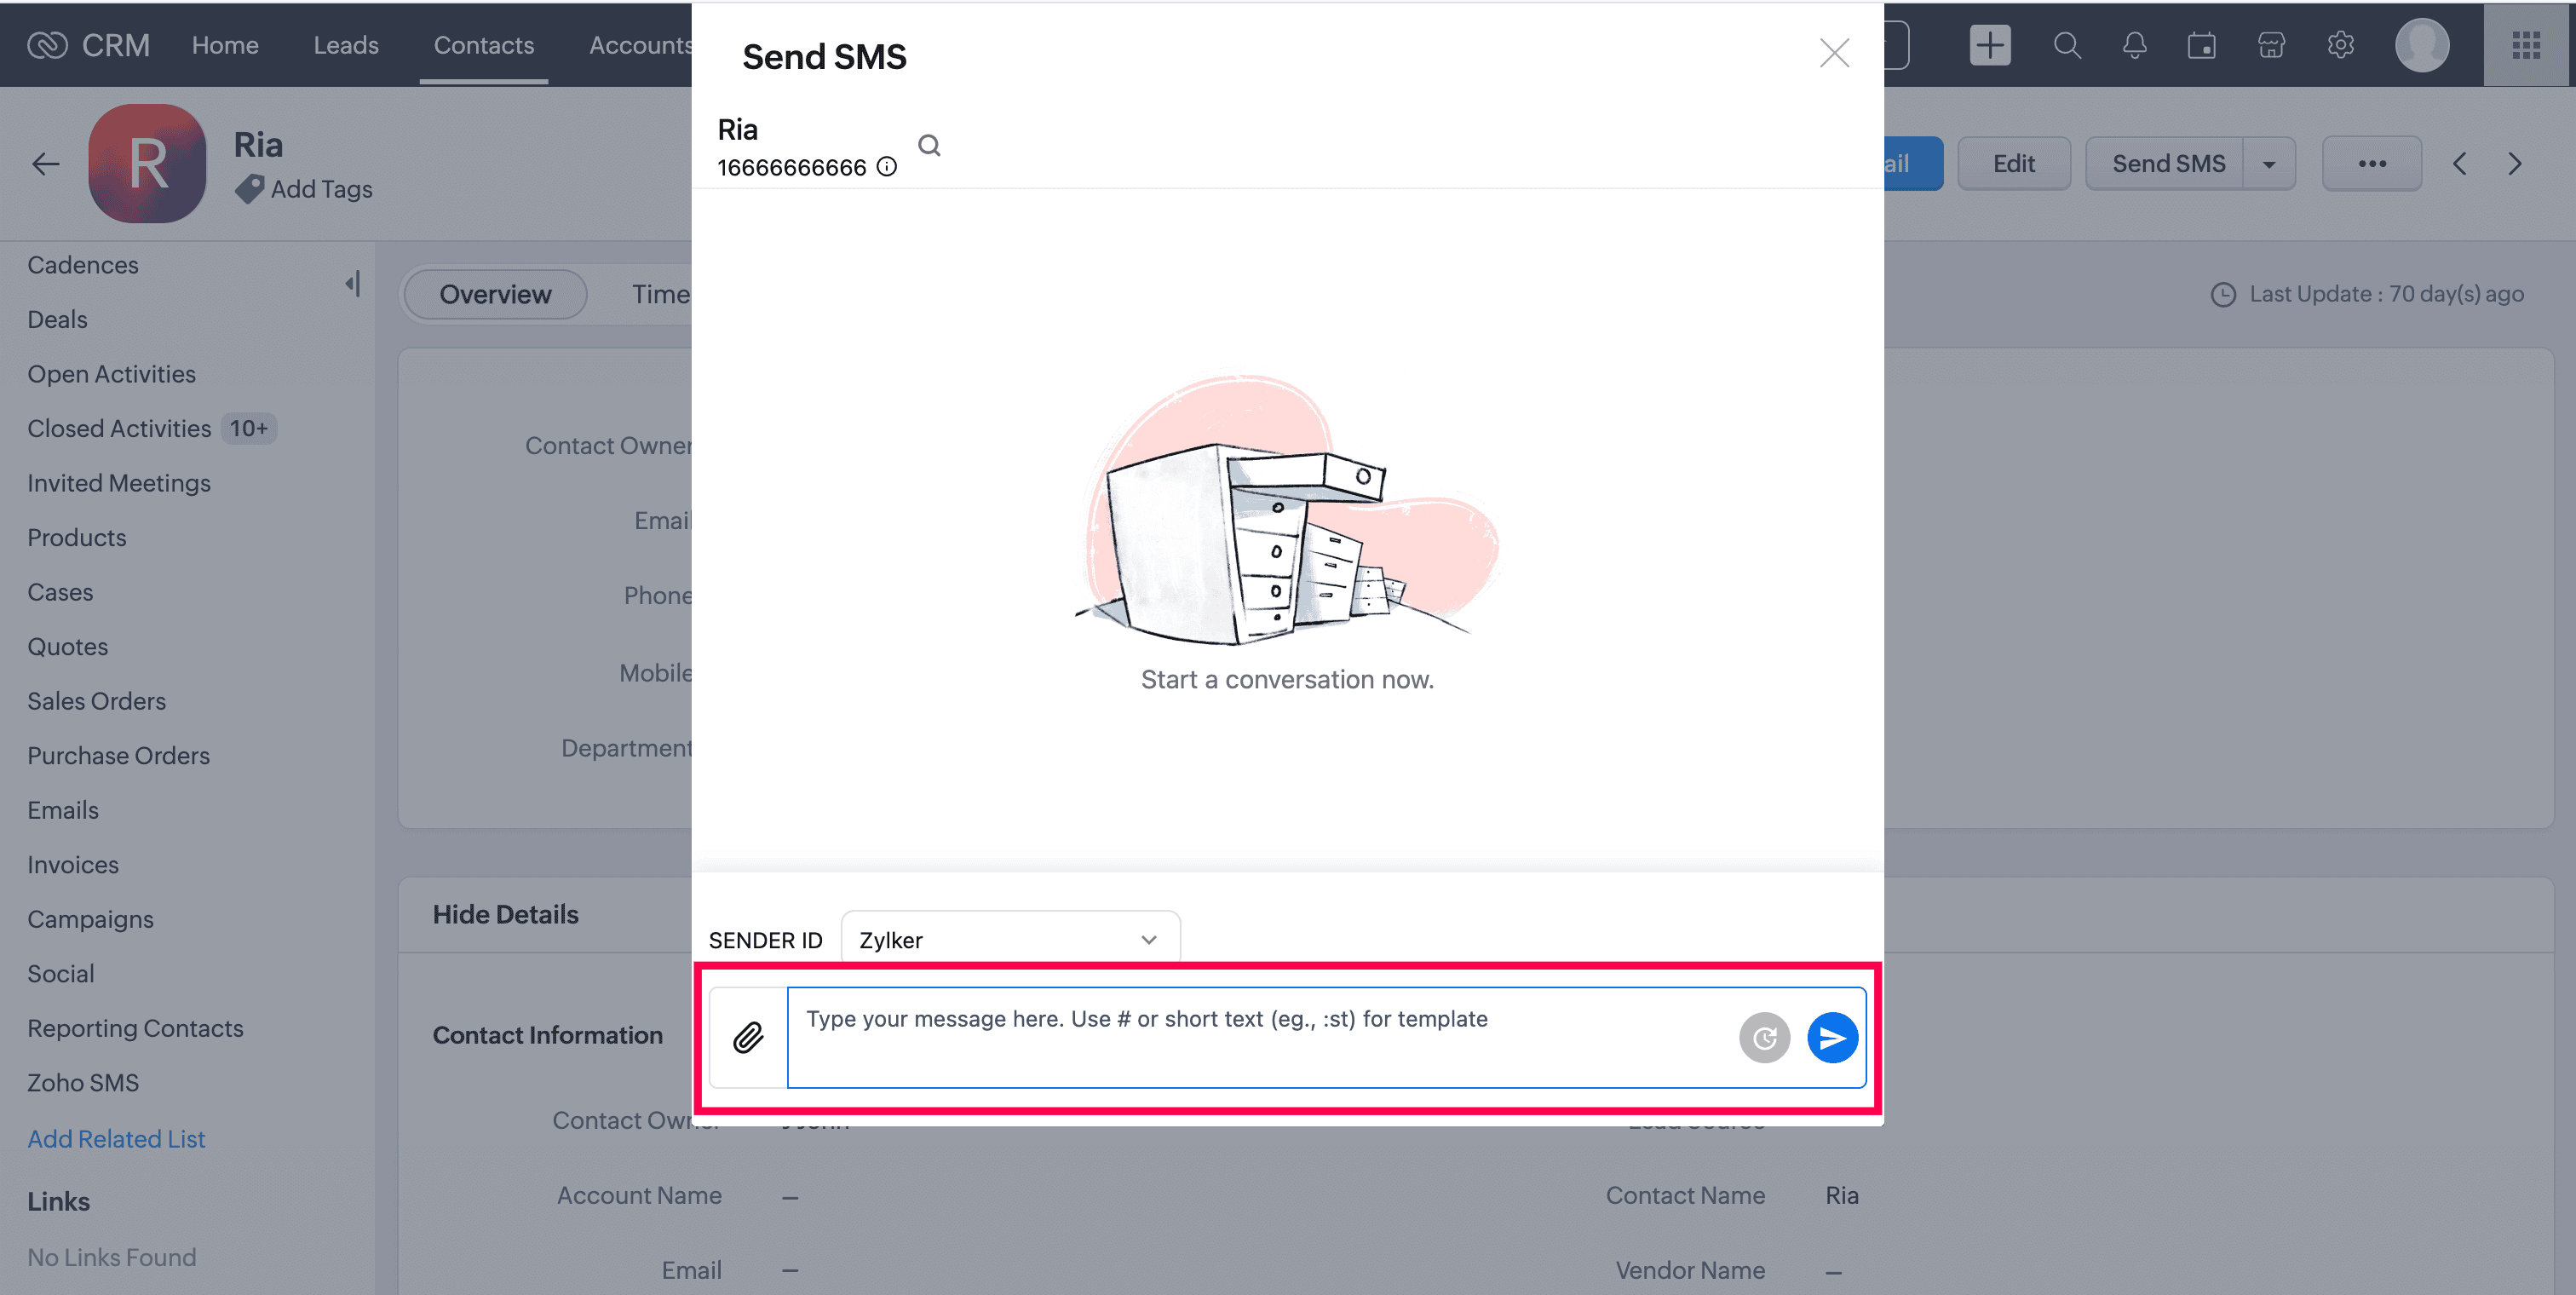Collapse the related list sidebar

coord(352,284)
